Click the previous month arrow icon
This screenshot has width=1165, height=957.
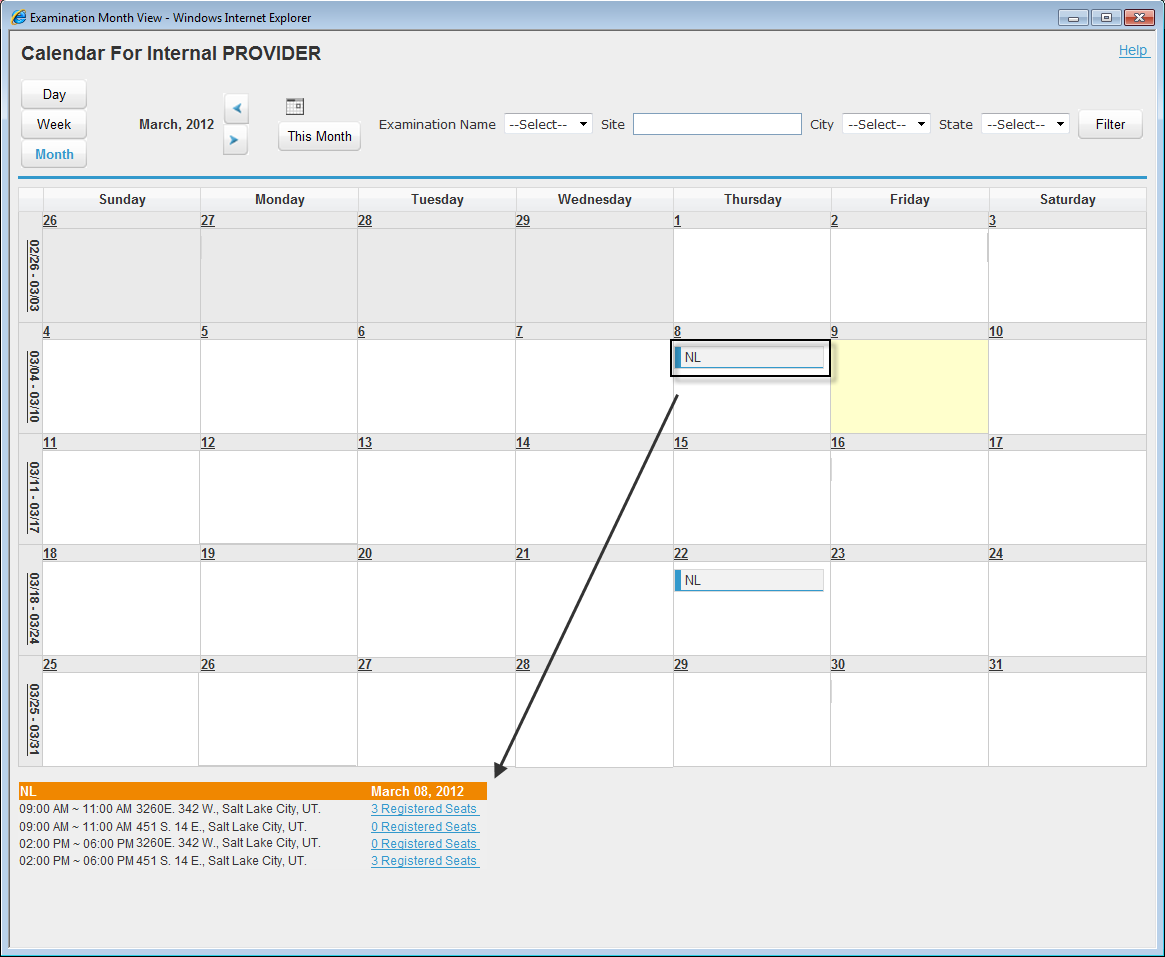pos(236,108)
